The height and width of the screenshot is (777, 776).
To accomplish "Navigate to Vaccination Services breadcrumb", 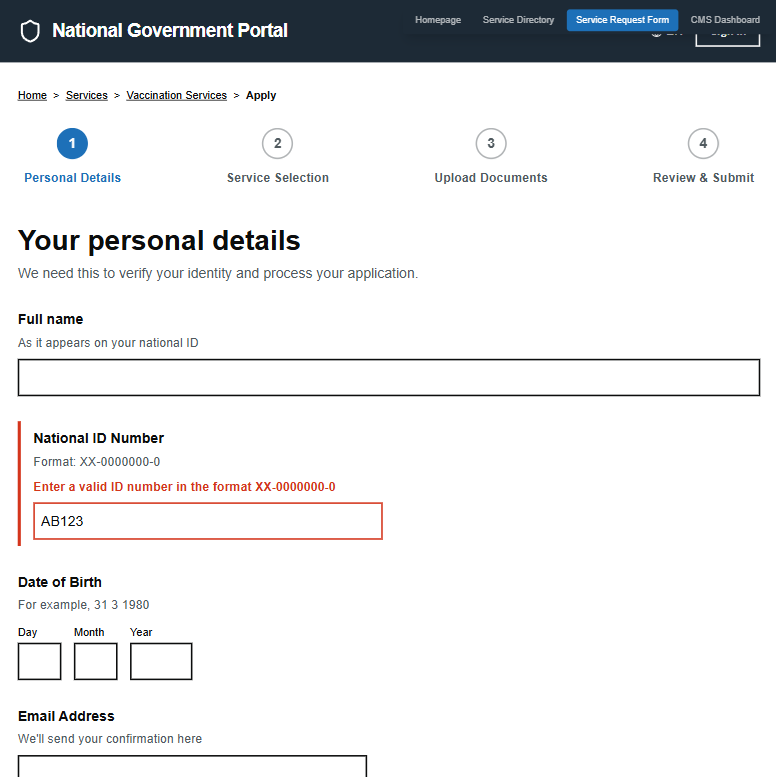I will click(176, 96).
